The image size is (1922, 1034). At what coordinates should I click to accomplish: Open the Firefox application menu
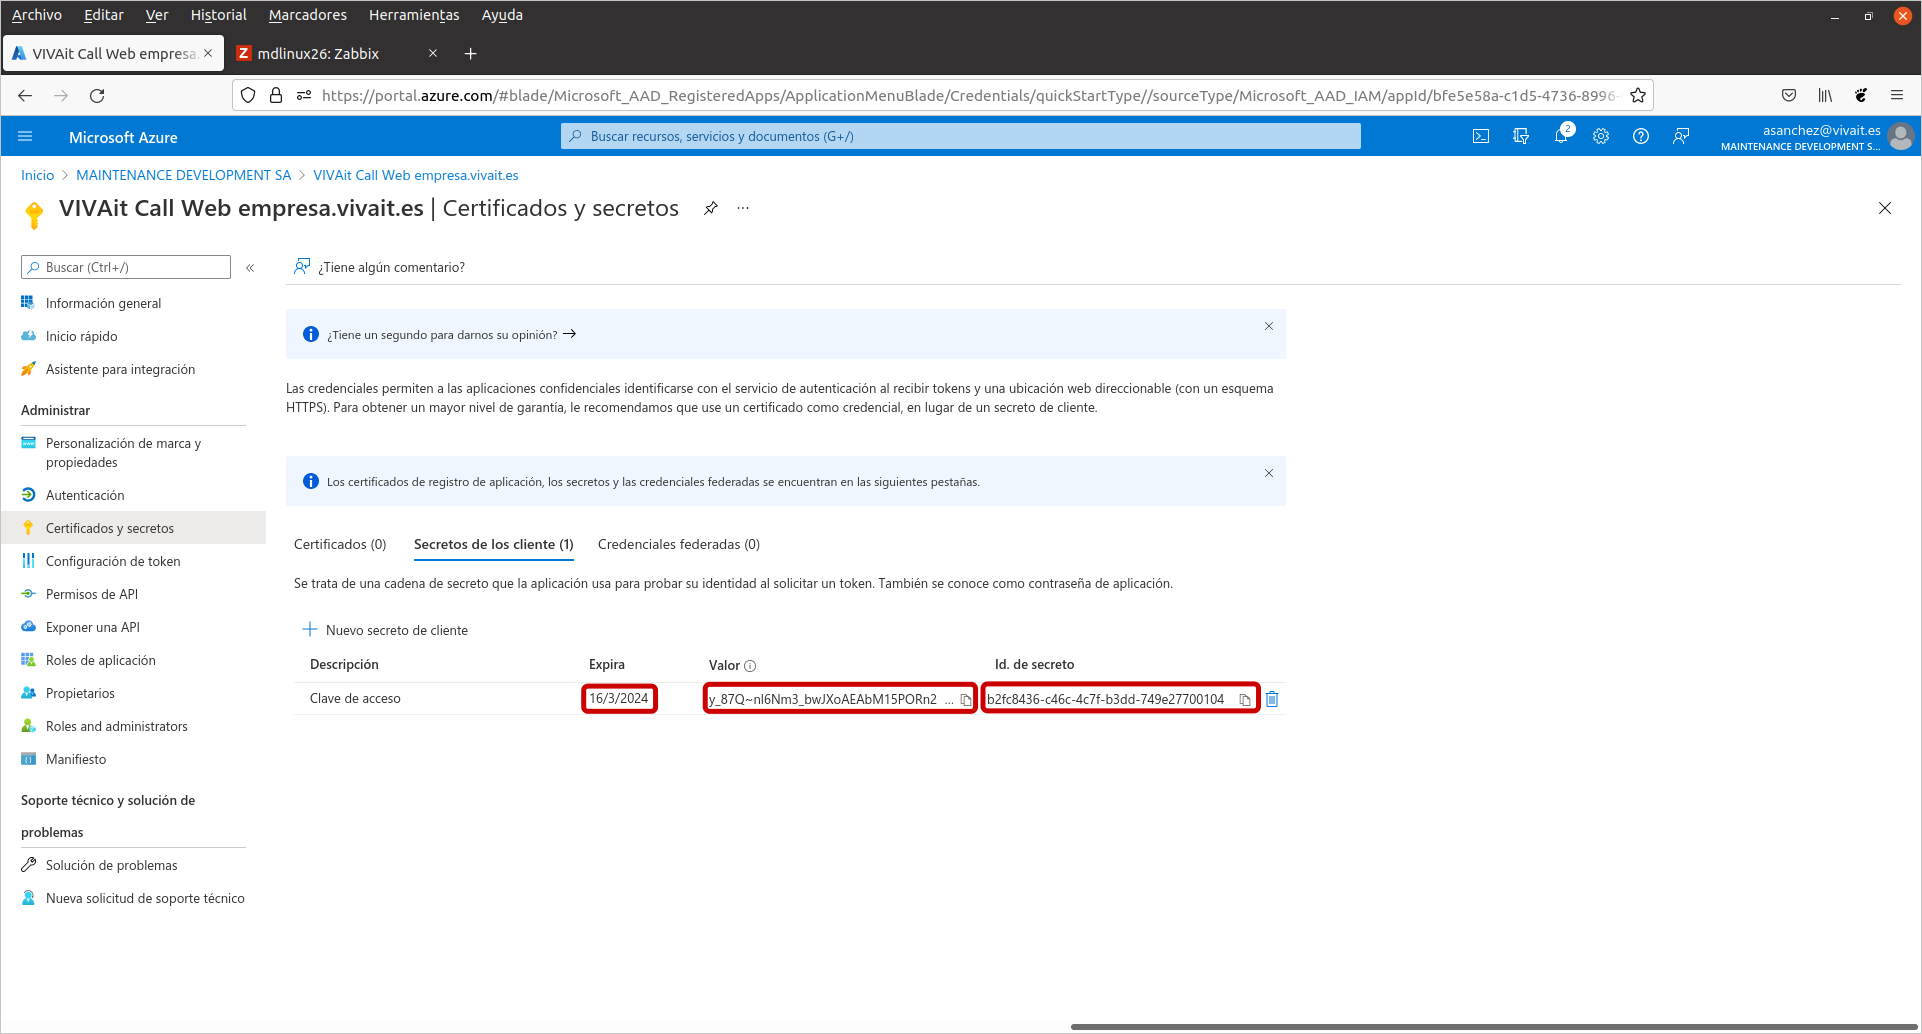(x=1897, y=95)
